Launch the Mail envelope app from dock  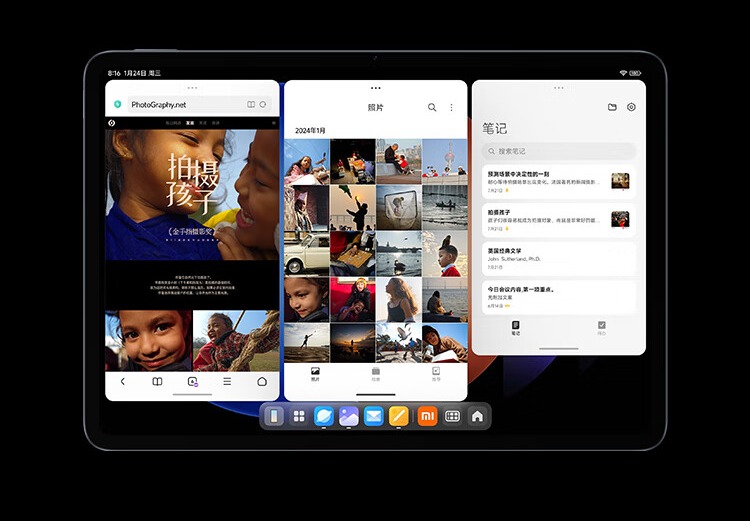374,416
